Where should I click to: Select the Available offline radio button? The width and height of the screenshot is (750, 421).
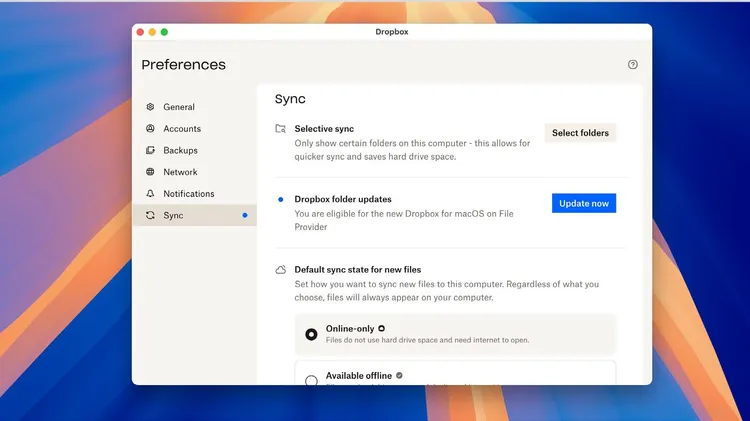311,380
